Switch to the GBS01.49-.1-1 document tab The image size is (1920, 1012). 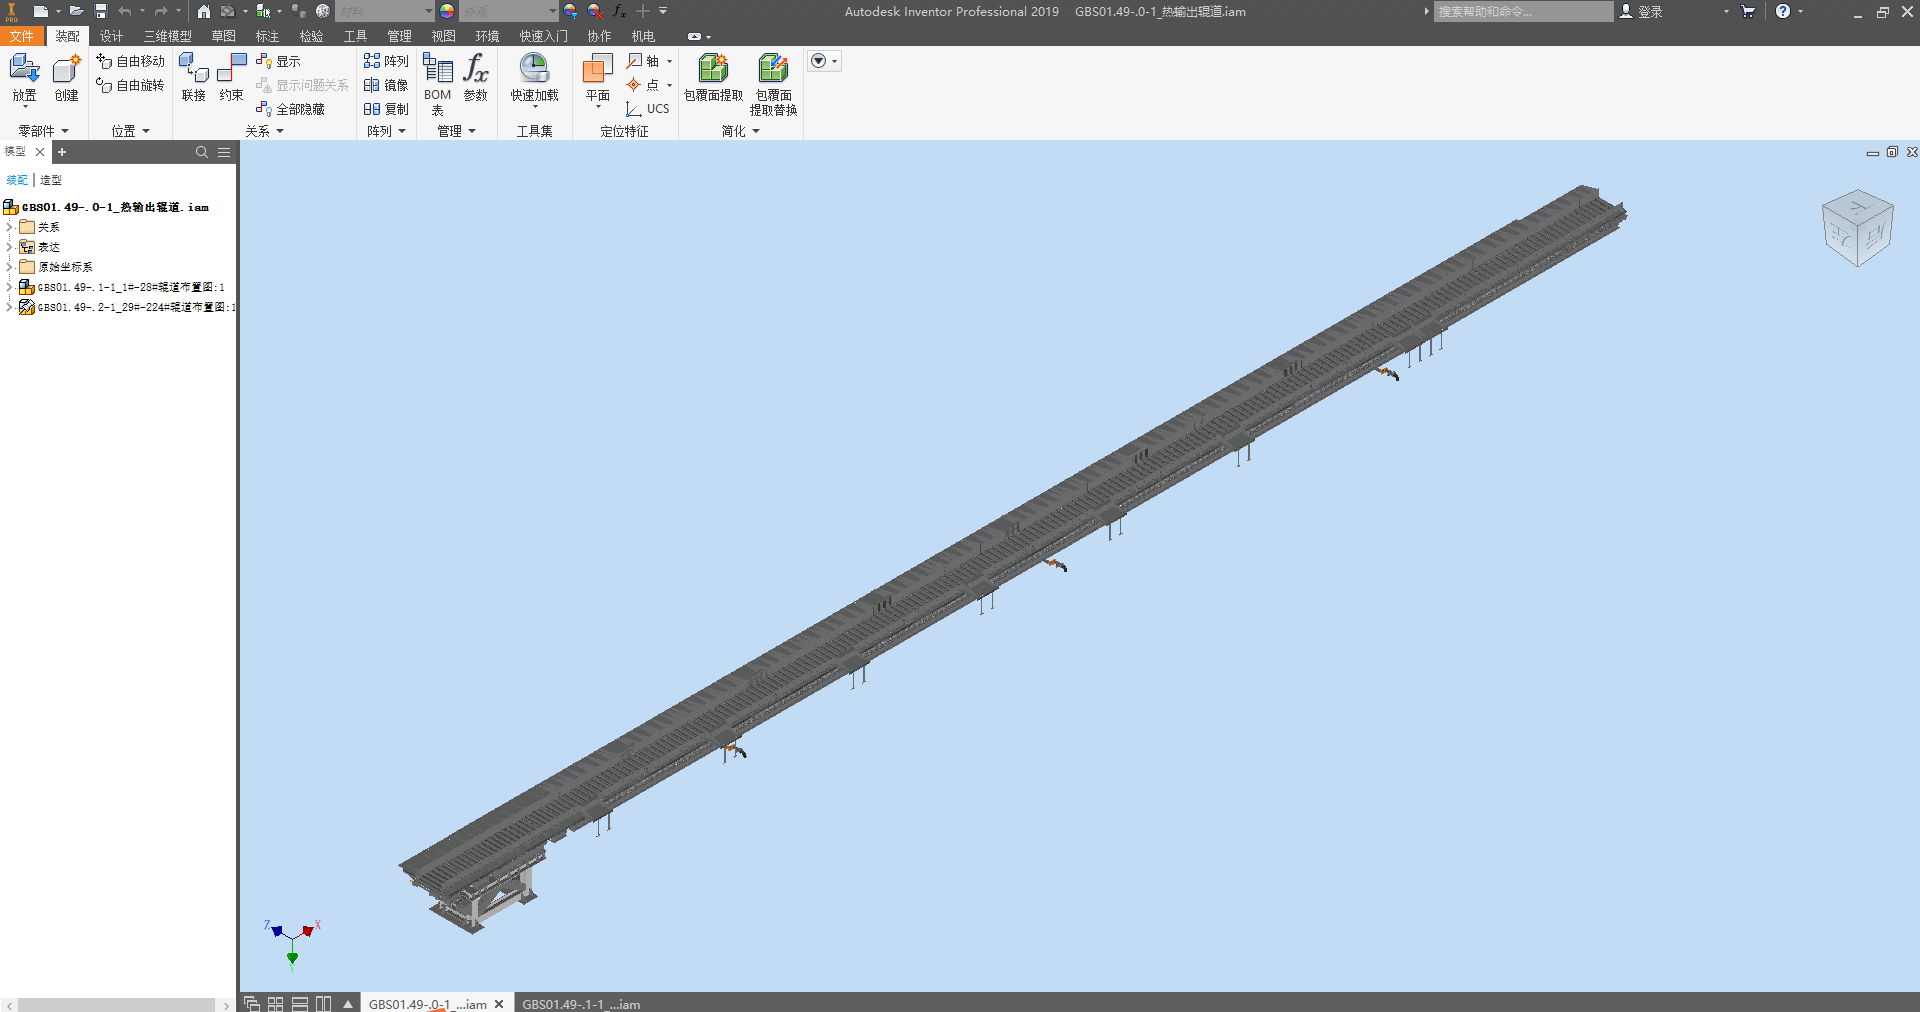click(580, 1004)
